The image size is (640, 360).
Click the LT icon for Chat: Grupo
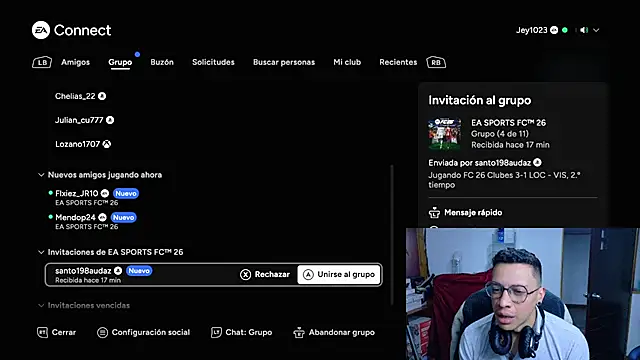point(216,333)
